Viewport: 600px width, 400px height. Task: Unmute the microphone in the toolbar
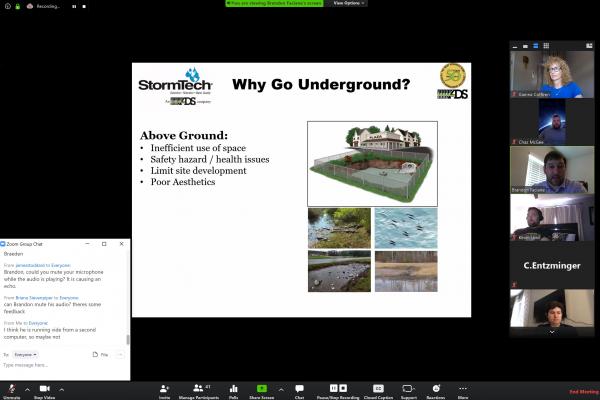(x=12, y=391)
